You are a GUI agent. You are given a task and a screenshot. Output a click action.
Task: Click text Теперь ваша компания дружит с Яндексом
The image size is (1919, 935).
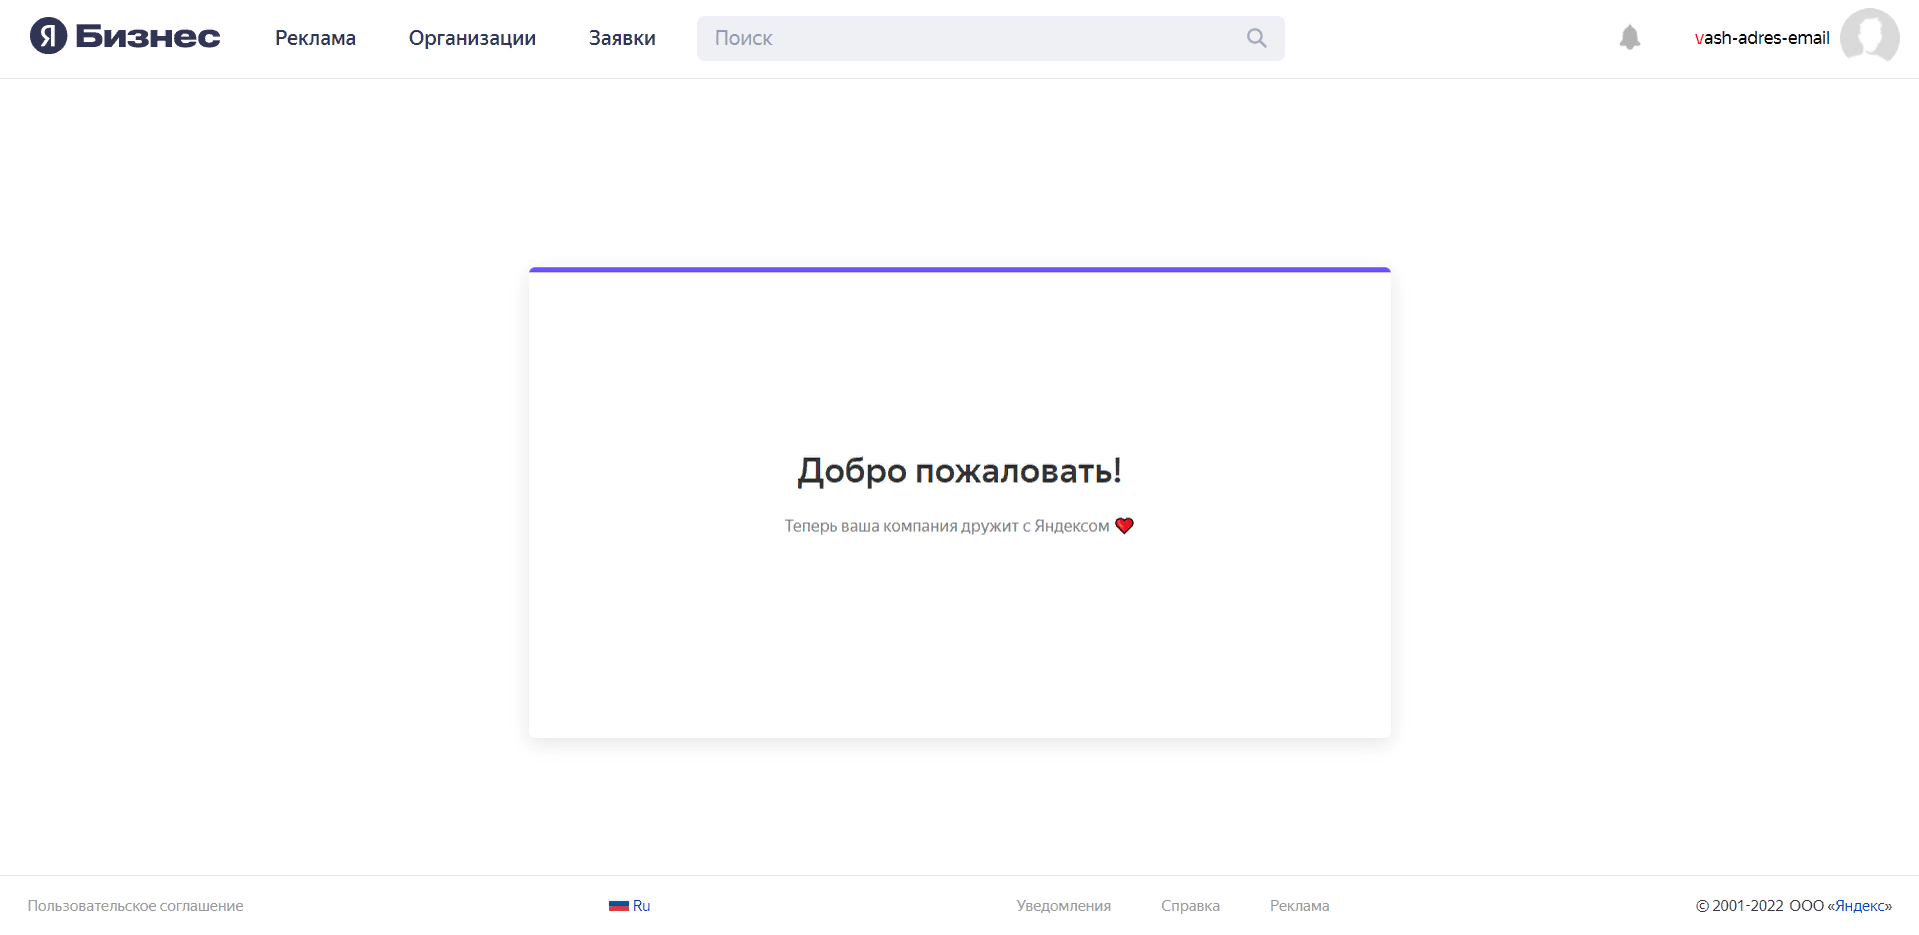pyautogui.click(x=947, y=526)
